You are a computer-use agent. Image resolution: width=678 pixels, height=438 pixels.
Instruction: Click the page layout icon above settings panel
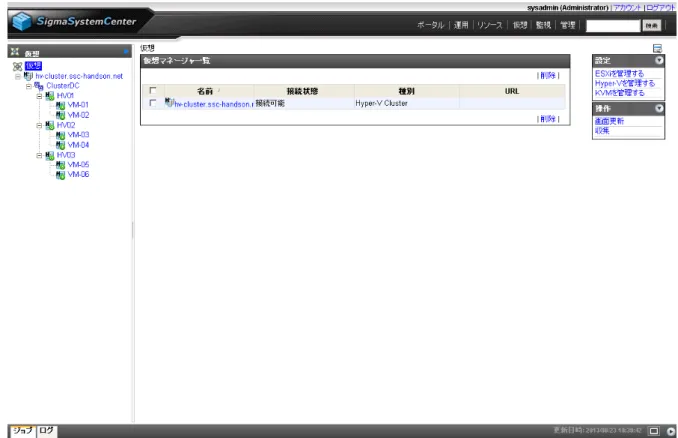[x=657, y=48]
